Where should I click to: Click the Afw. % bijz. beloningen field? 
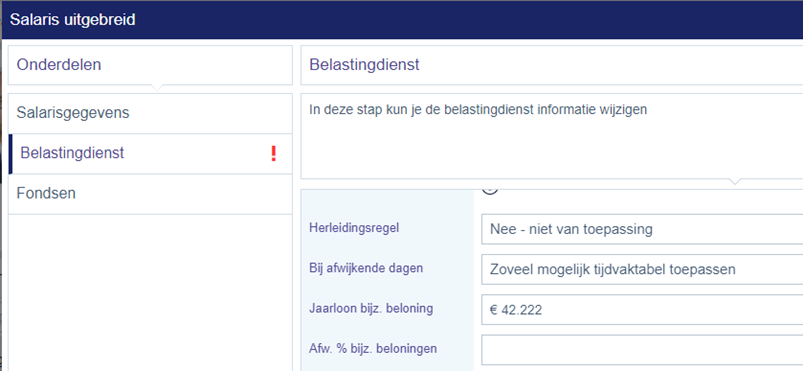point(642,349)
